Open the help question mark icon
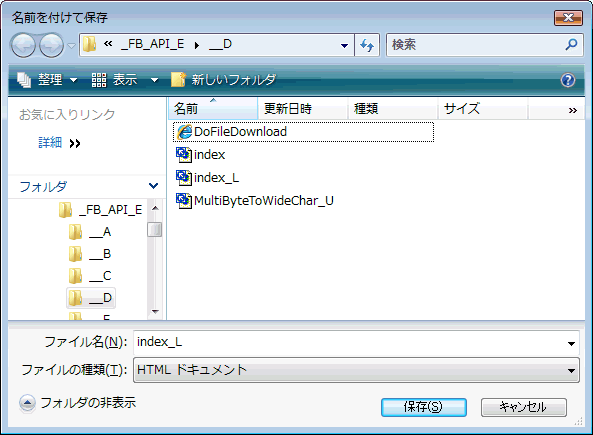The height and width of the screenshot is (435, 593). [568, 80]
